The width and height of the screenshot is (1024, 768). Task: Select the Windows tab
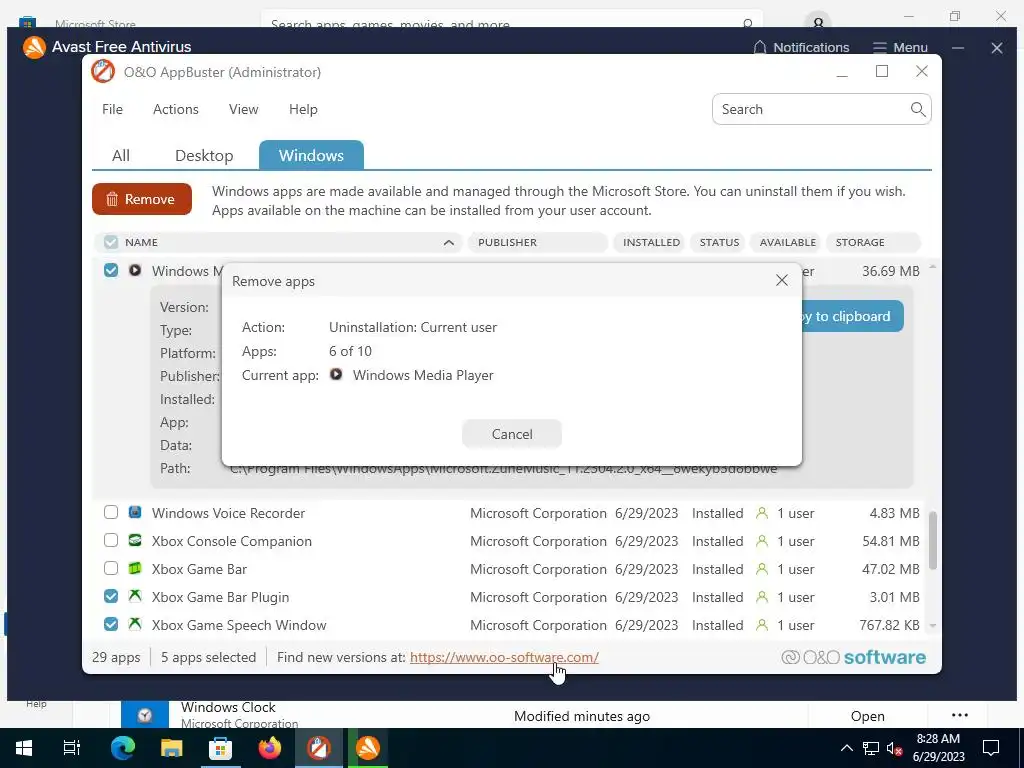pyautogui.click(x=311, y=155)
